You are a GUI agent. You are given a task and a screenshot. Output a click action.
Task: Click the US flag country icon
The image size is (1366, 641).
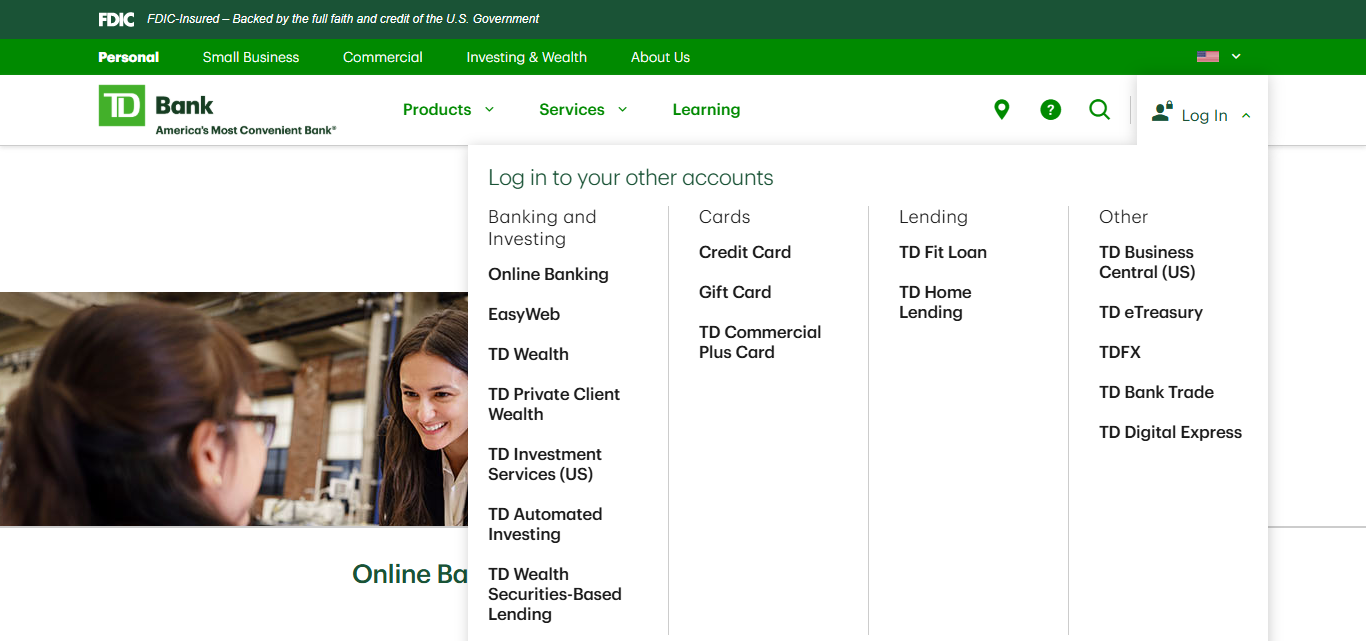click(1208, 57)
